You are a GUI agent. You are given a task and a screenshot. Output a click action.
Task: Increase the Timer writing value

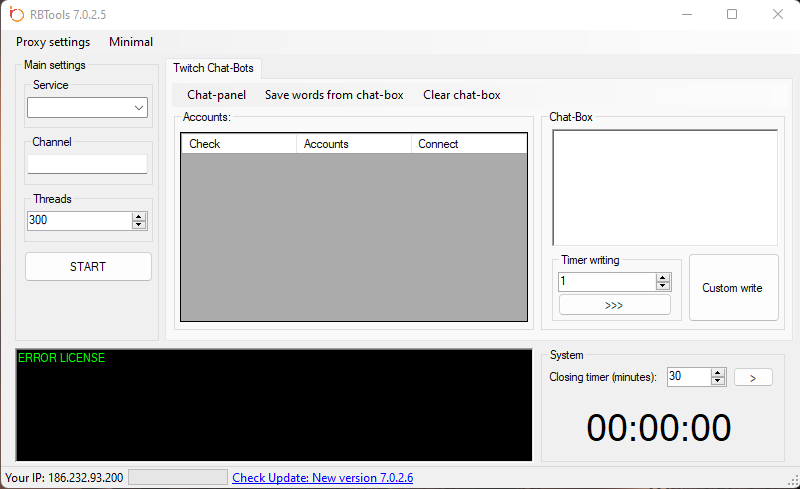pos(663,277)
